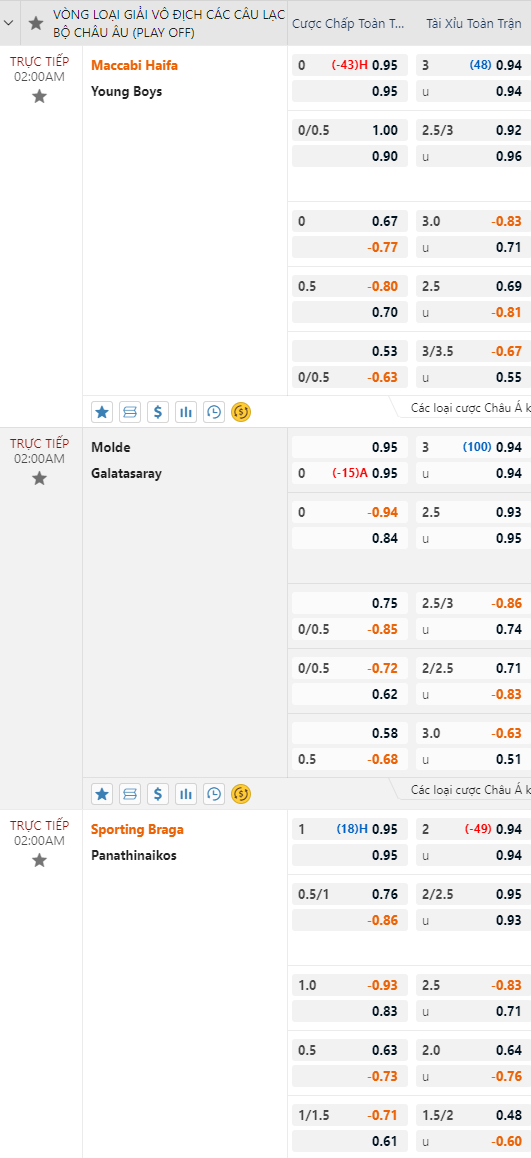Select Tài Xỉu Toàn Trận column header
This screenshot has width=531, height=1158.
473,24
